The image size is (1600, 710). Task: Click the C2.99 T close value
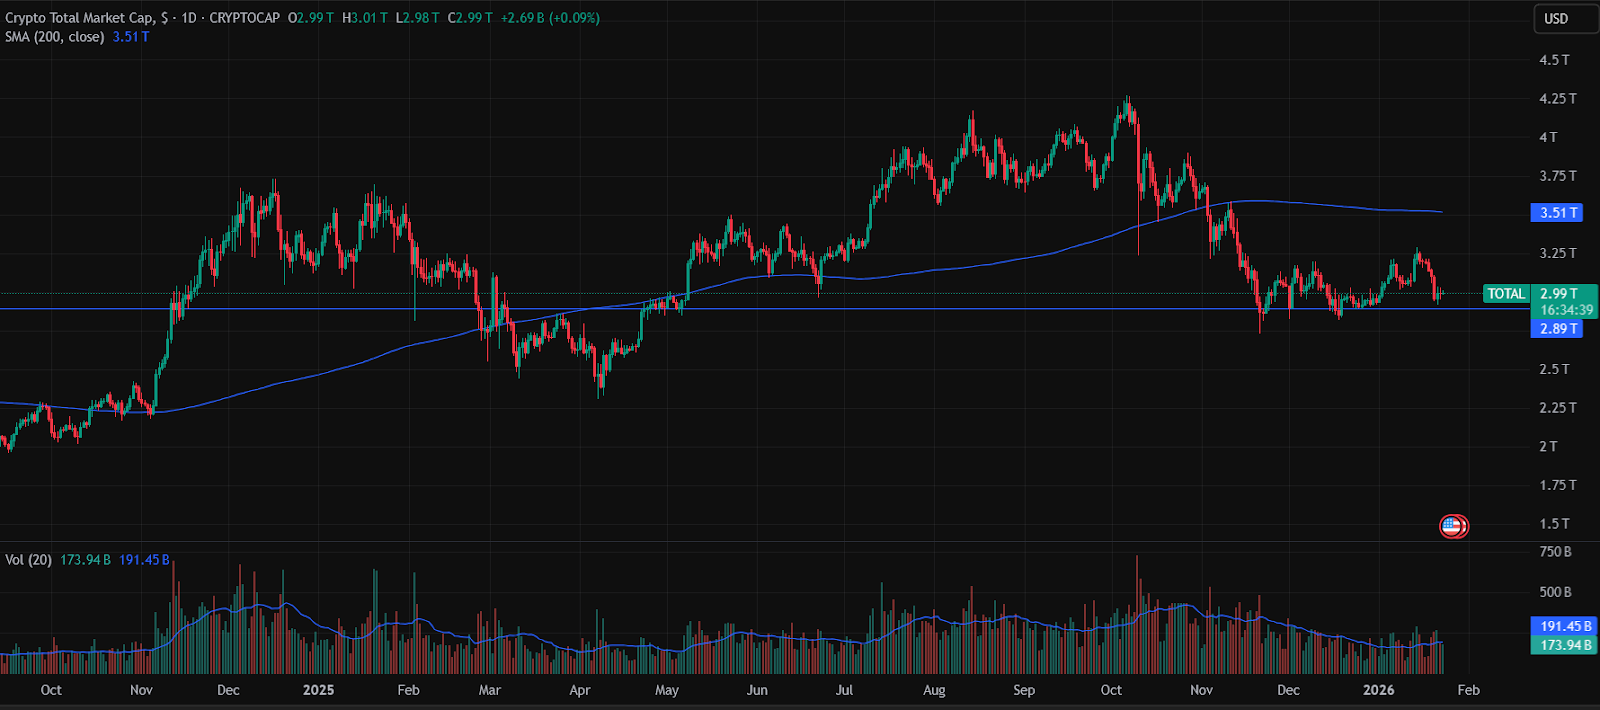click(470, 18)
